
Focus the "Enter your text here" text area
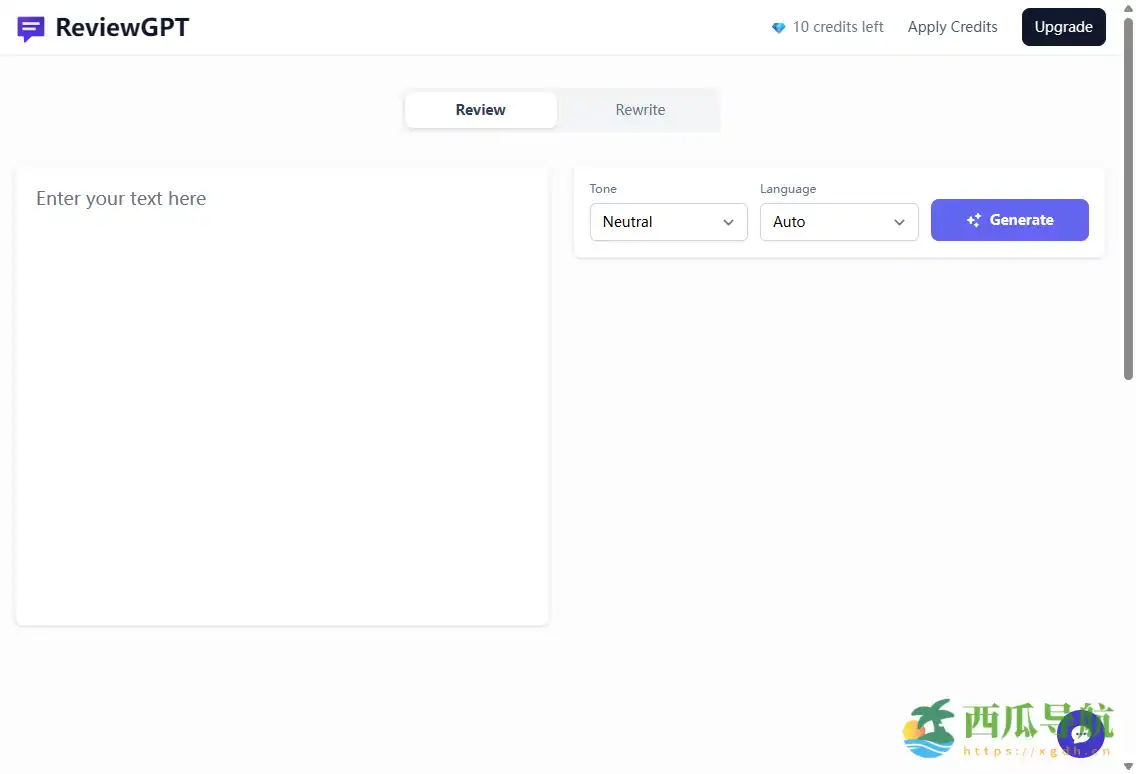coord(282,400)
